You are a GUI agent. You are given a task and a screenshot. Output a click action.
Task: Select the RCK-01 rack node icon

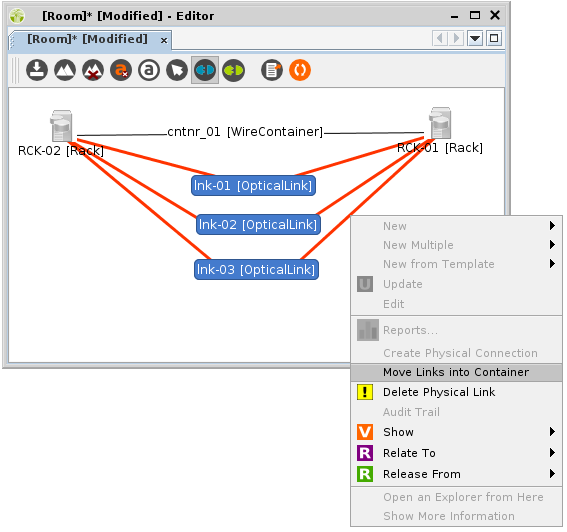pyautogui.click(x=440, y=123)
